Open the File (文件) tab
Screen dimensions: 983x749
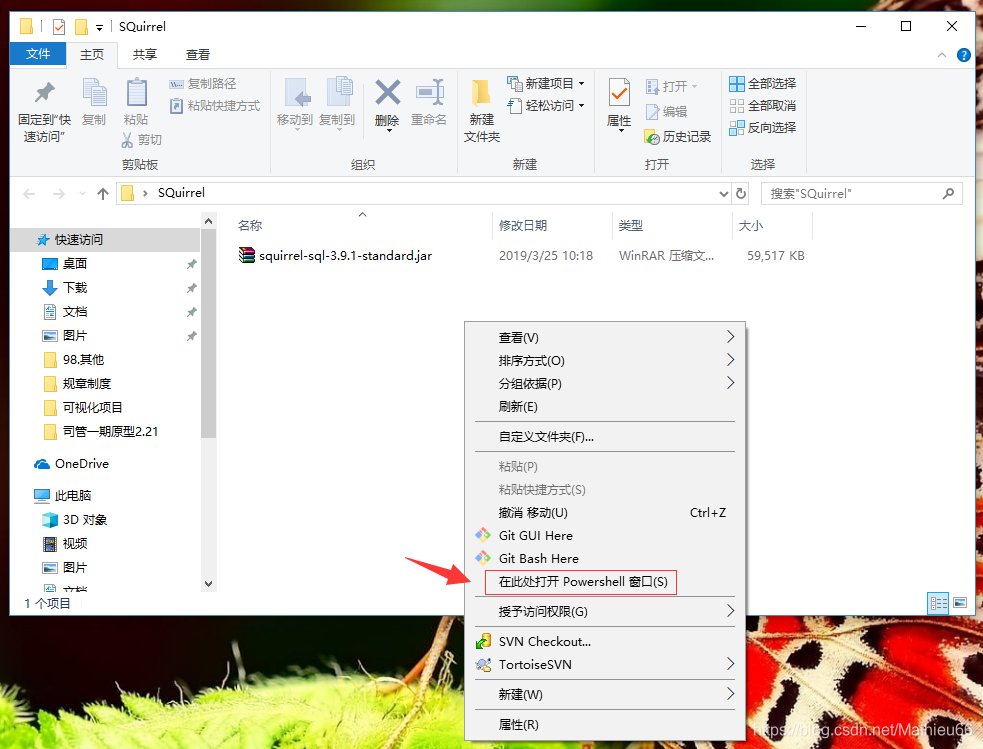tap(38, 54)
